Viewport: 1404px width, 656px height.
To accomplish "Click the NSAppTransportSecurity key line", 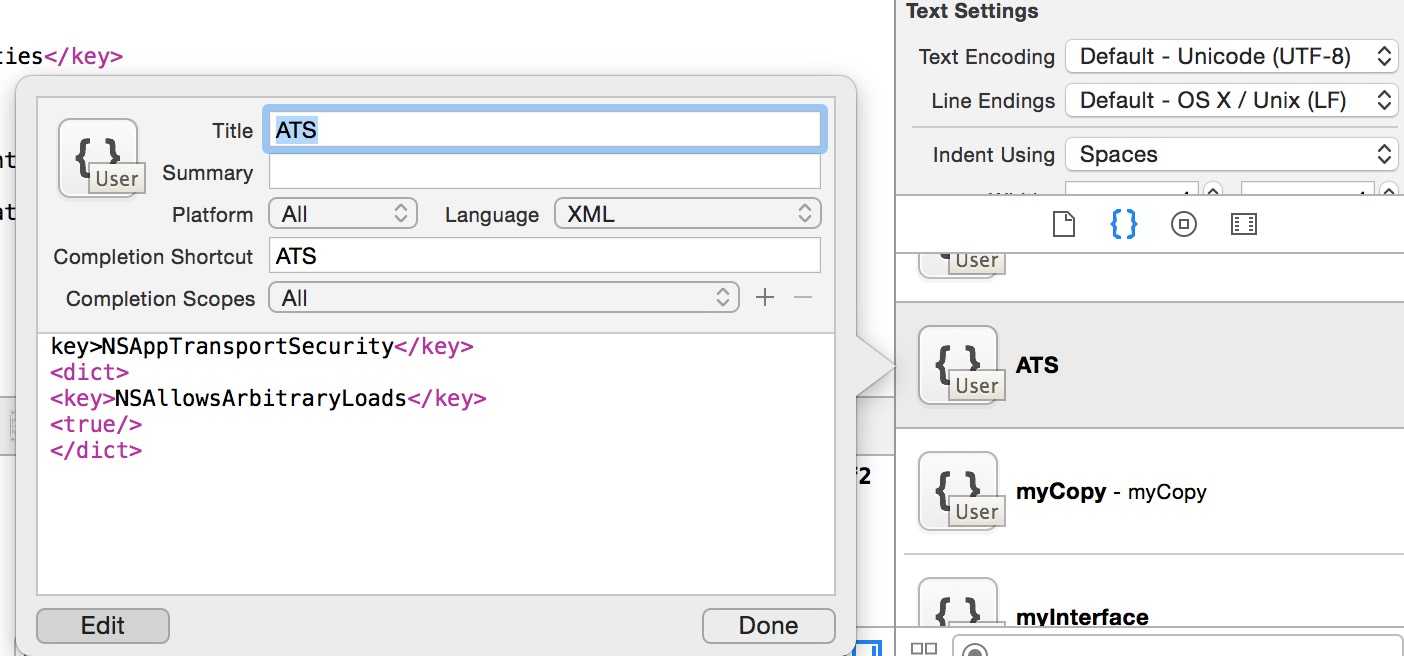I will pos(262,347).
